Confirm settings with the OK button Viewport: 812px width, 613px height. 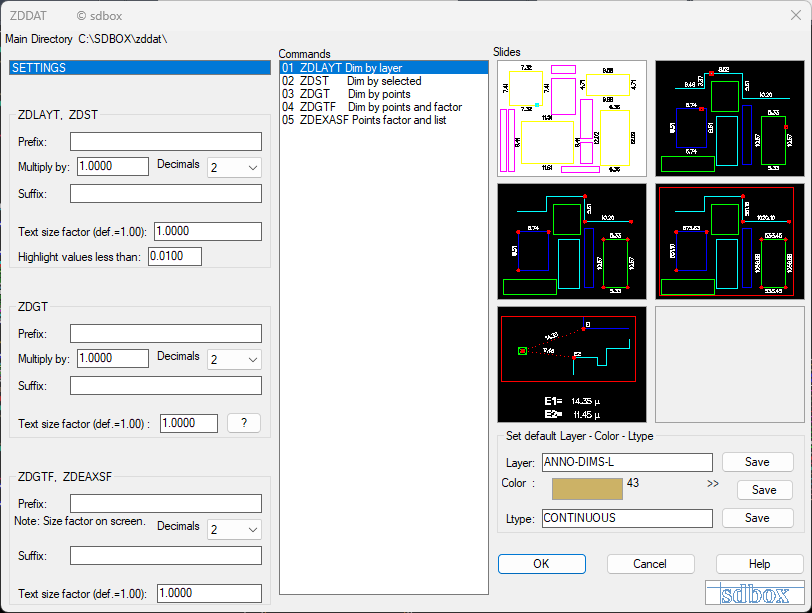(x=542, y=564)
